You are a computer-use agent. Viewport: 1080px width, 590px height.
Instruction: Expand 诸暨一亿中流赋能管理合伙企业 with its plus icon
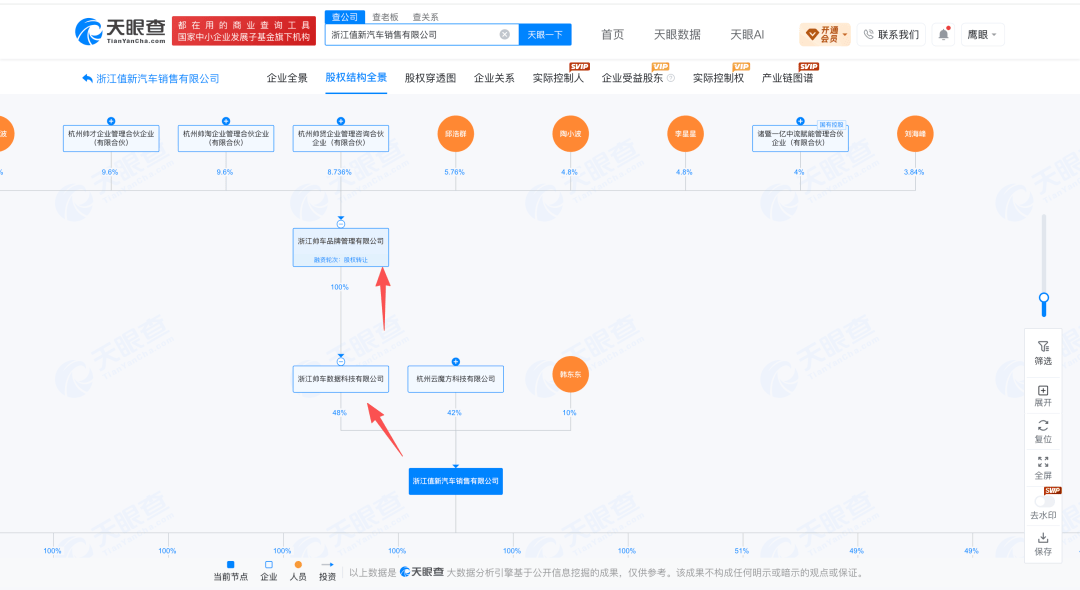tap(800, 121)
